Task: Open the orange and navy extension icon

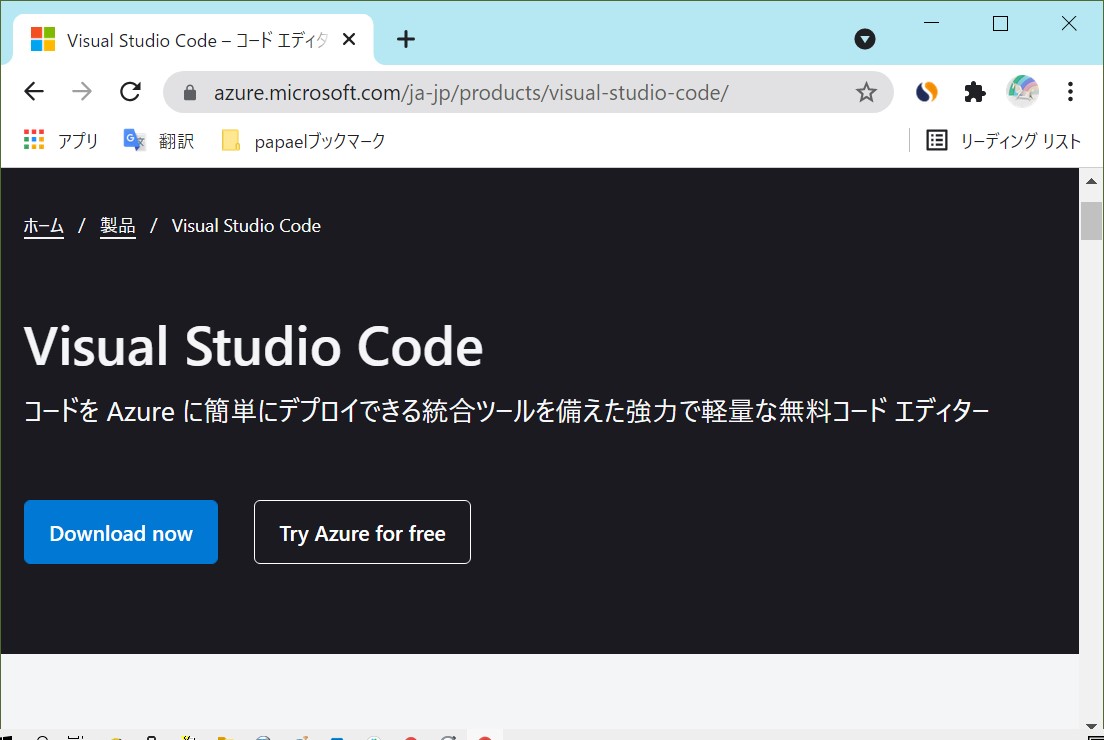Action: point(927,92)
